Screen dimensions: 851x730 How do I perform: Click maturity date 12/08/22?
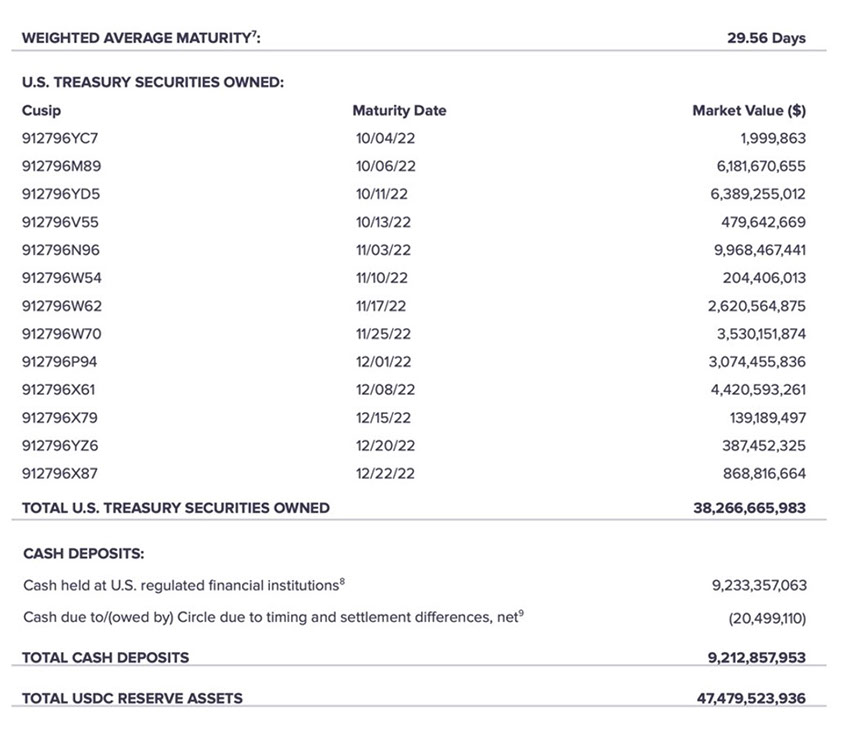coord(385,390)
